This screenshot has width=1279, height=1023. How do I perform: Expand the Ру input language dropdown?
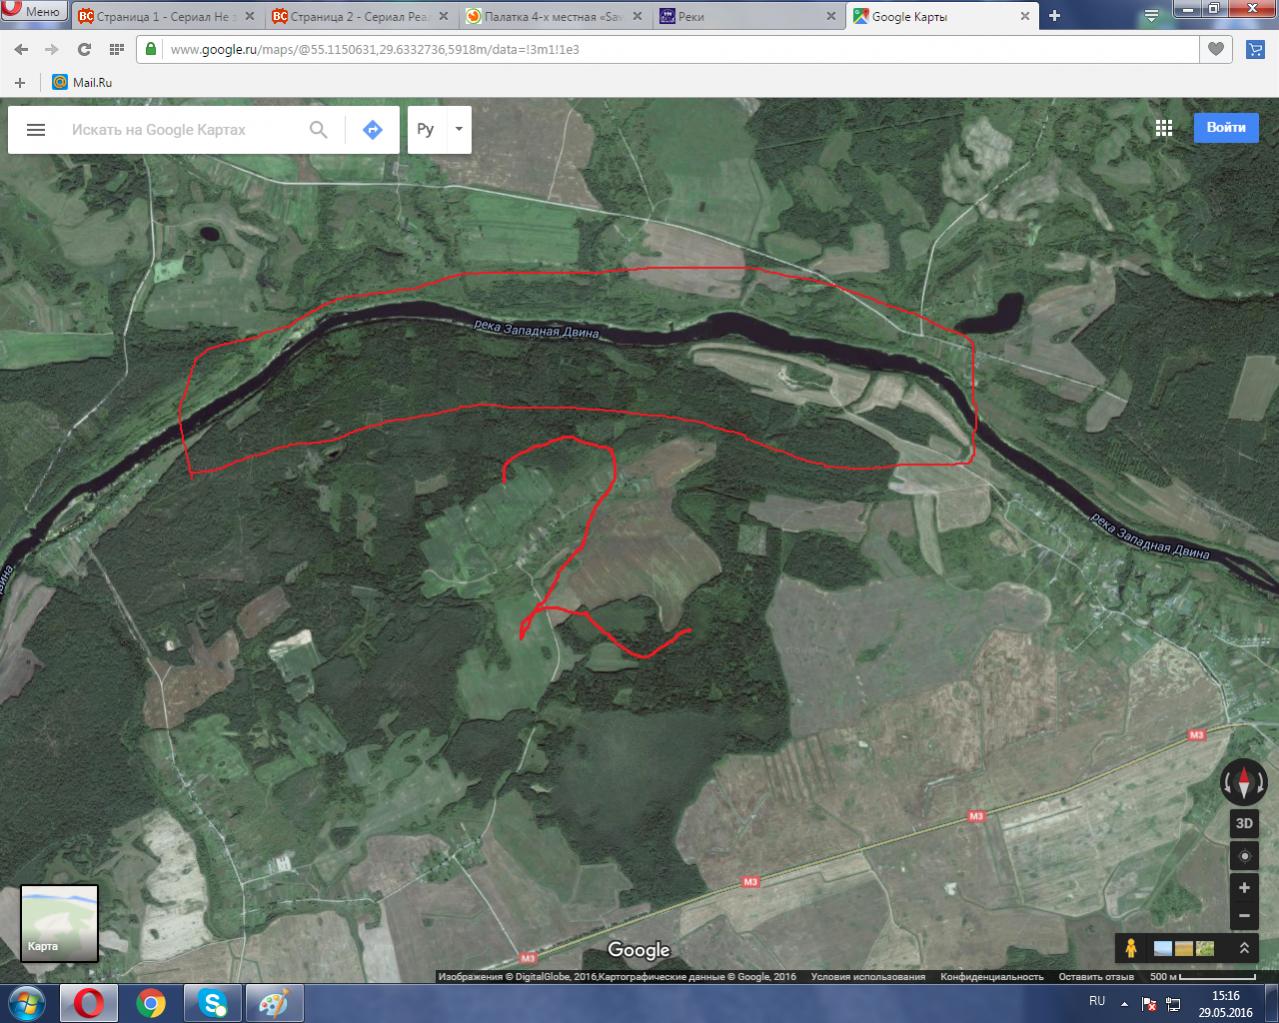(x=458, y=129)
